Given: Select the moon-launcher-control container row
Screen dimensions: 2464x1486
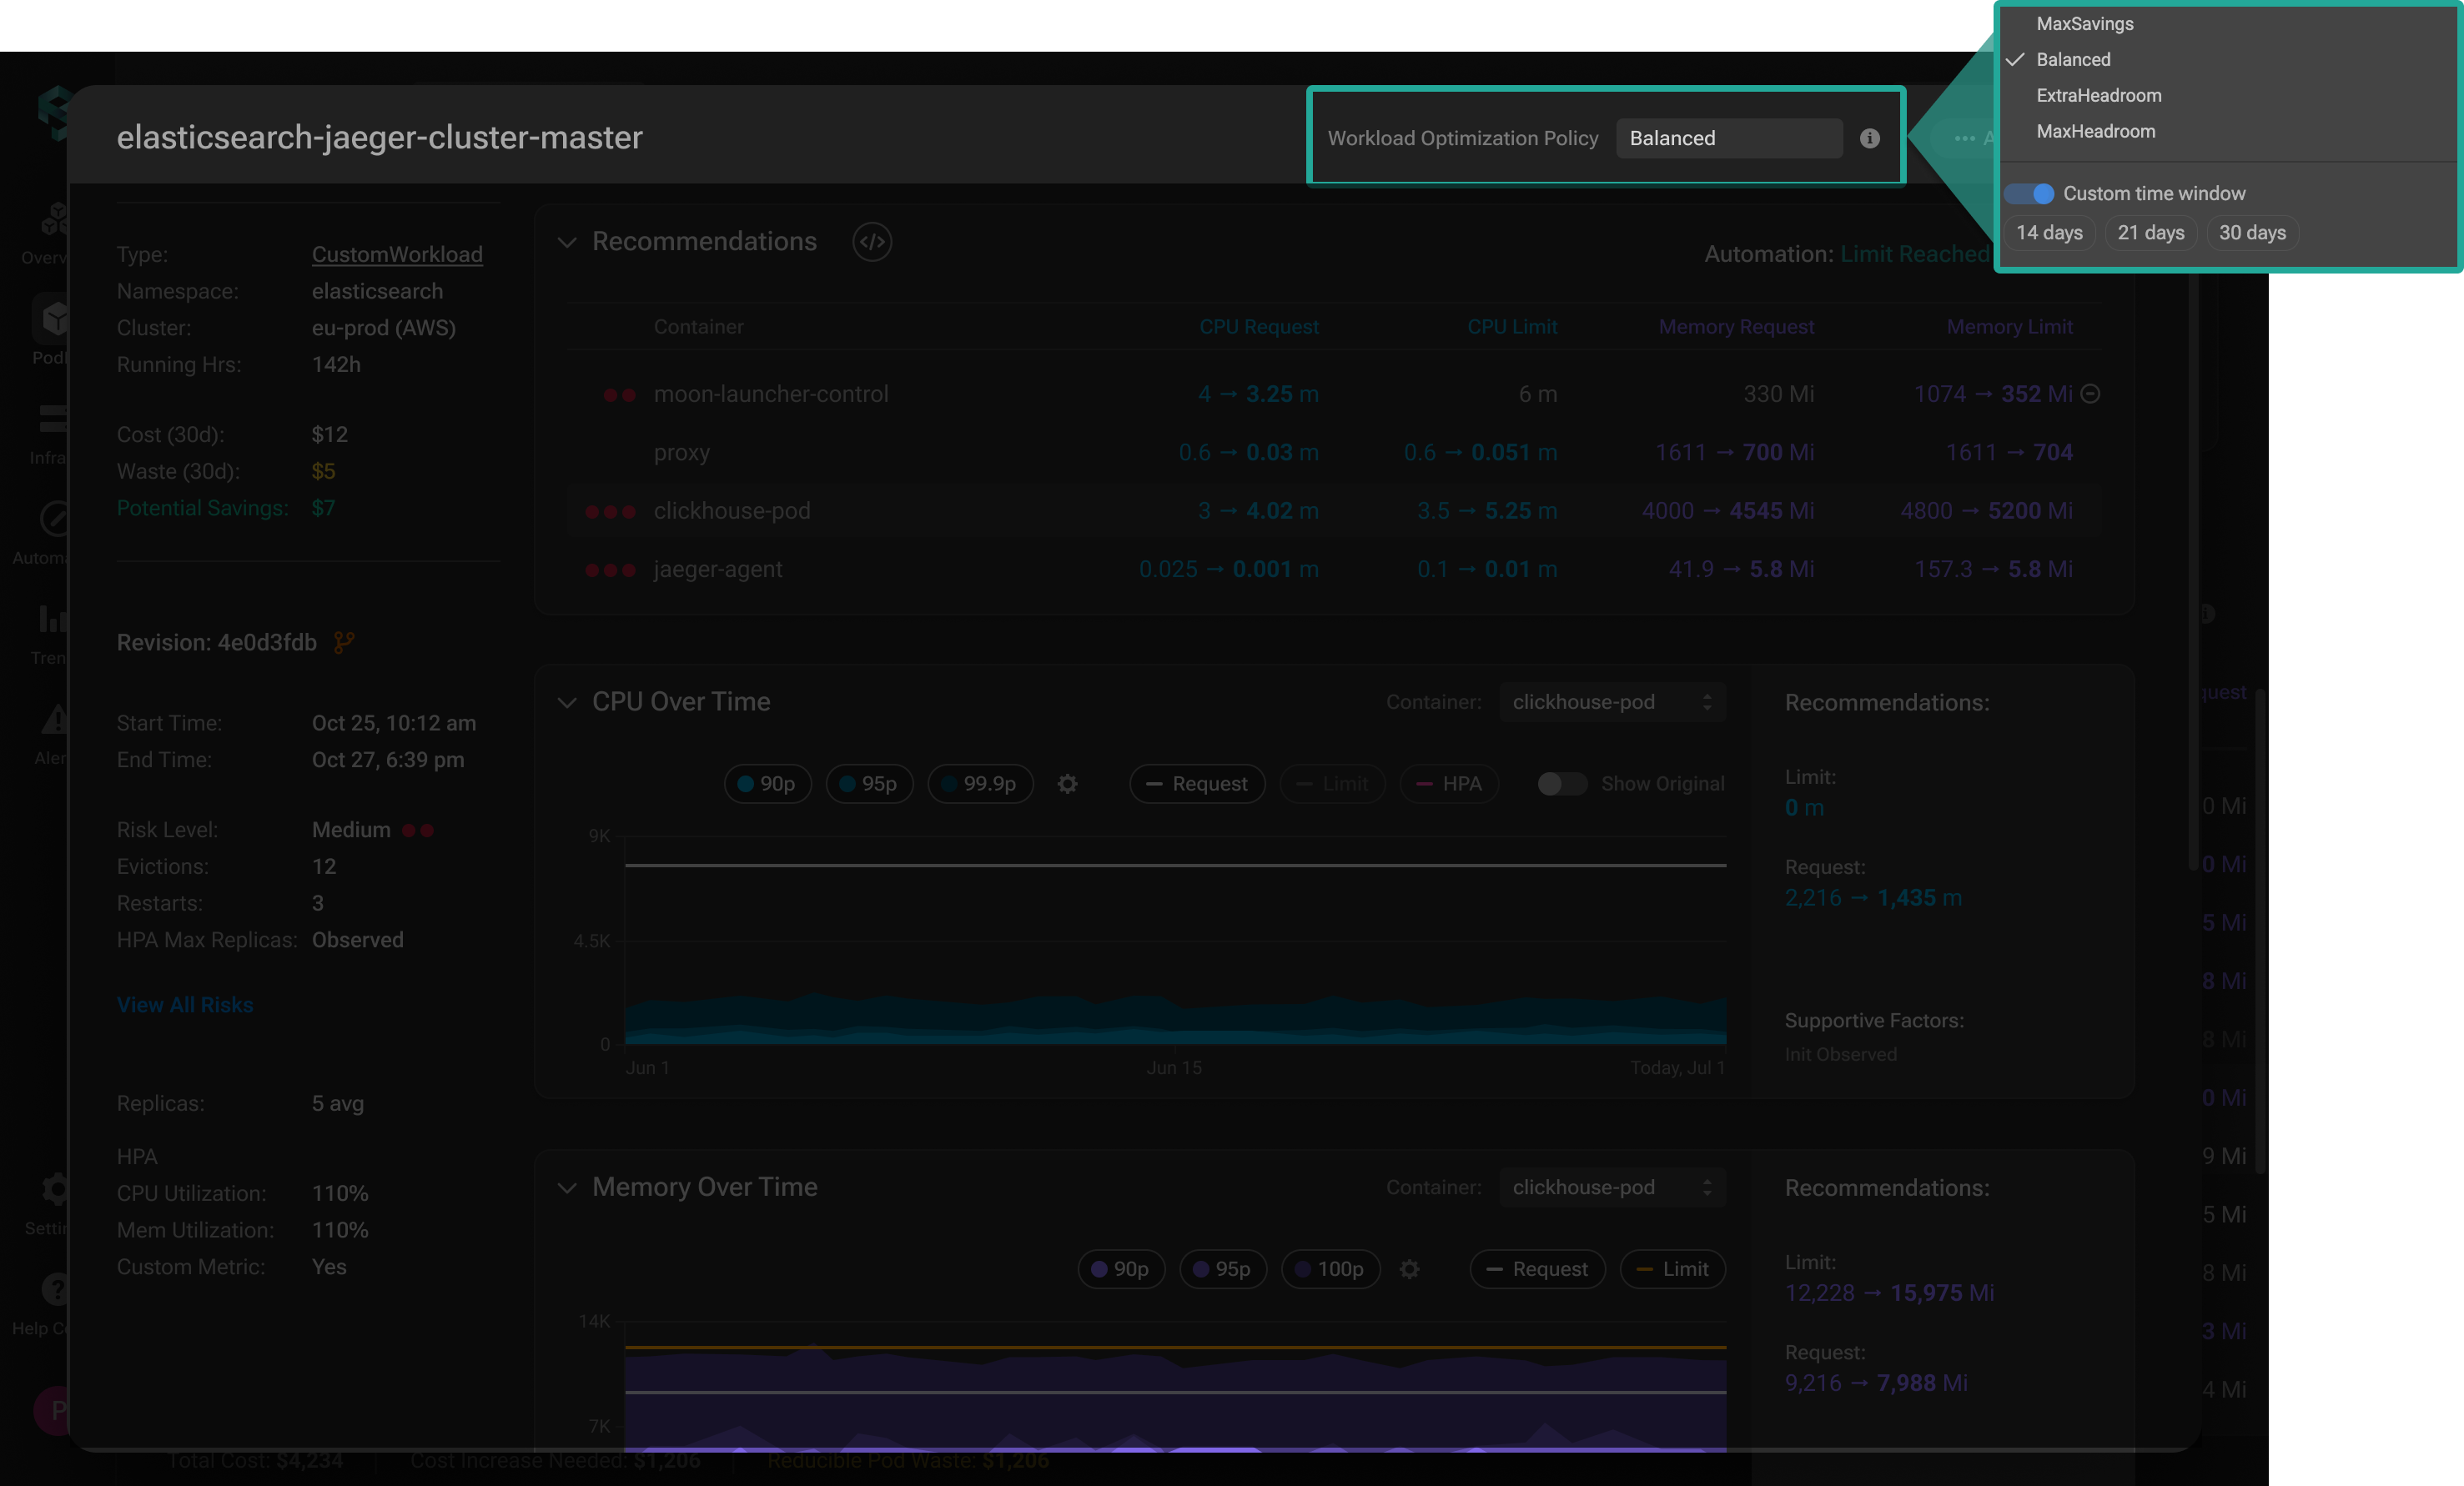Looking at the screenshot, I should coord(1335,394).
